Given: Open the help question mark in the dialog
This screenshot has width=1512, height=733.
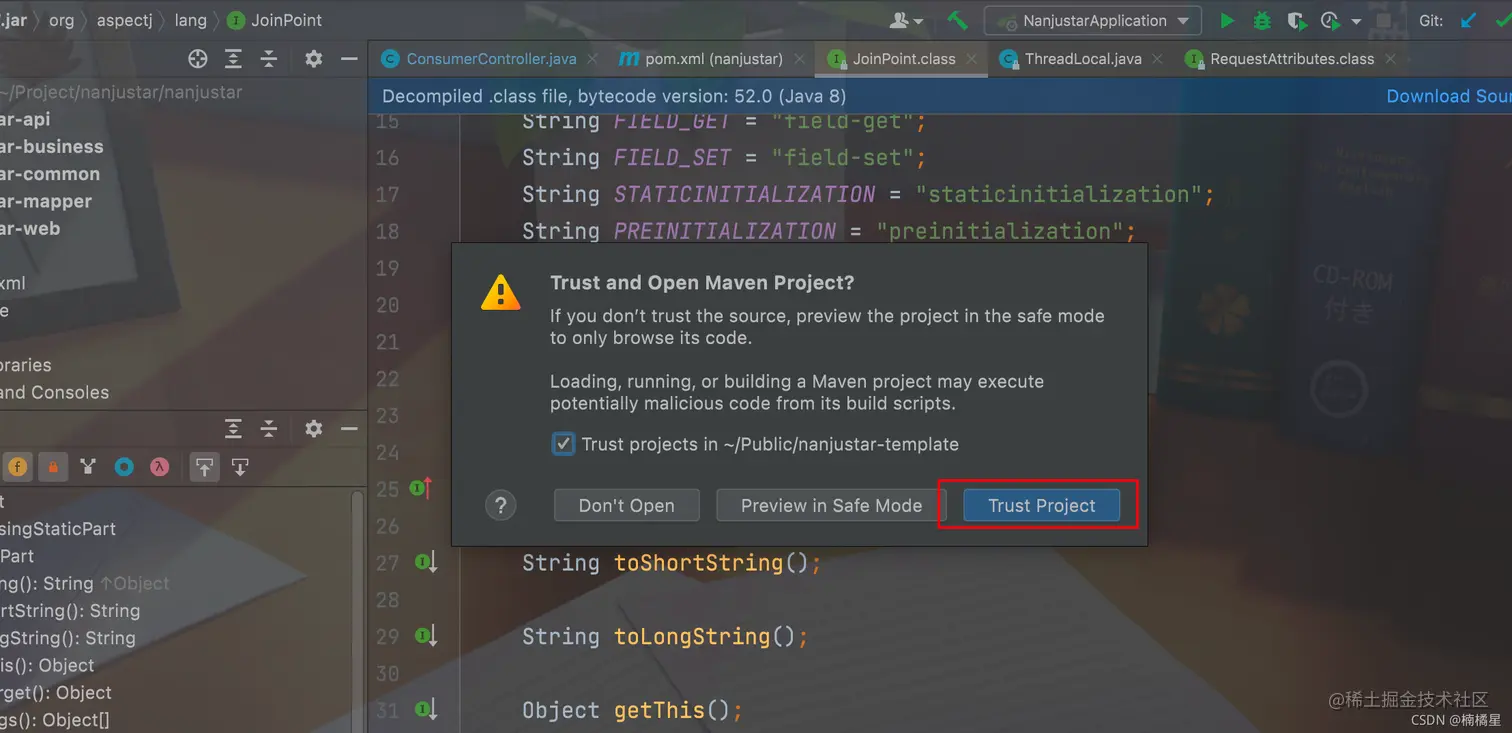Looking at the screenshot, I should 500,505.
